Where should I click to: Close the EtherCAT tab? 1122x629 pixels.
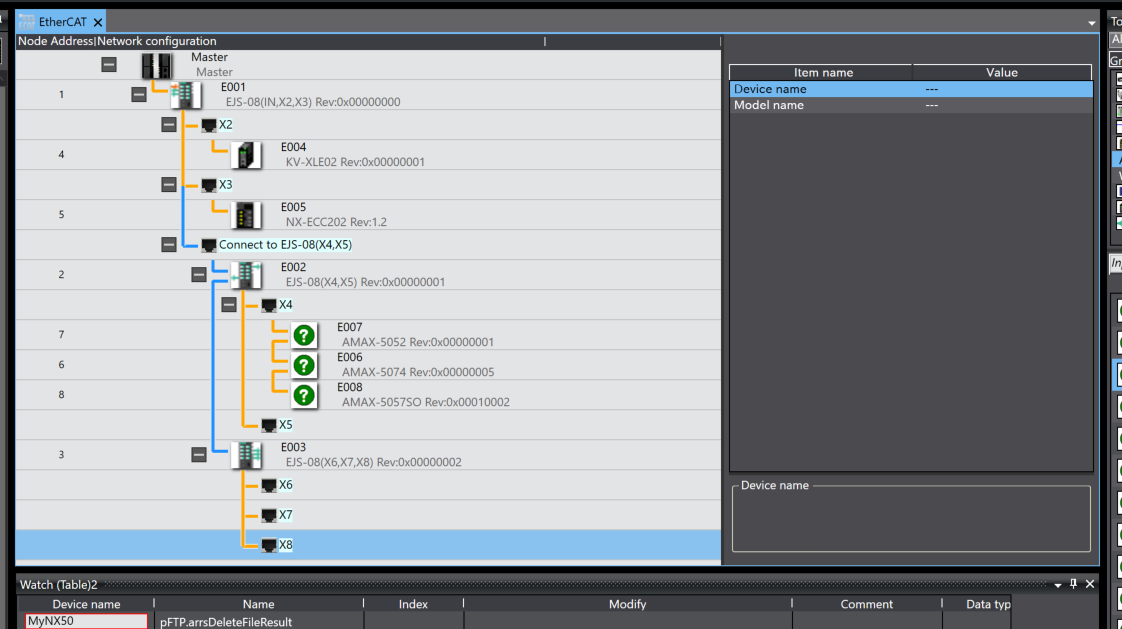pos(98,22)
